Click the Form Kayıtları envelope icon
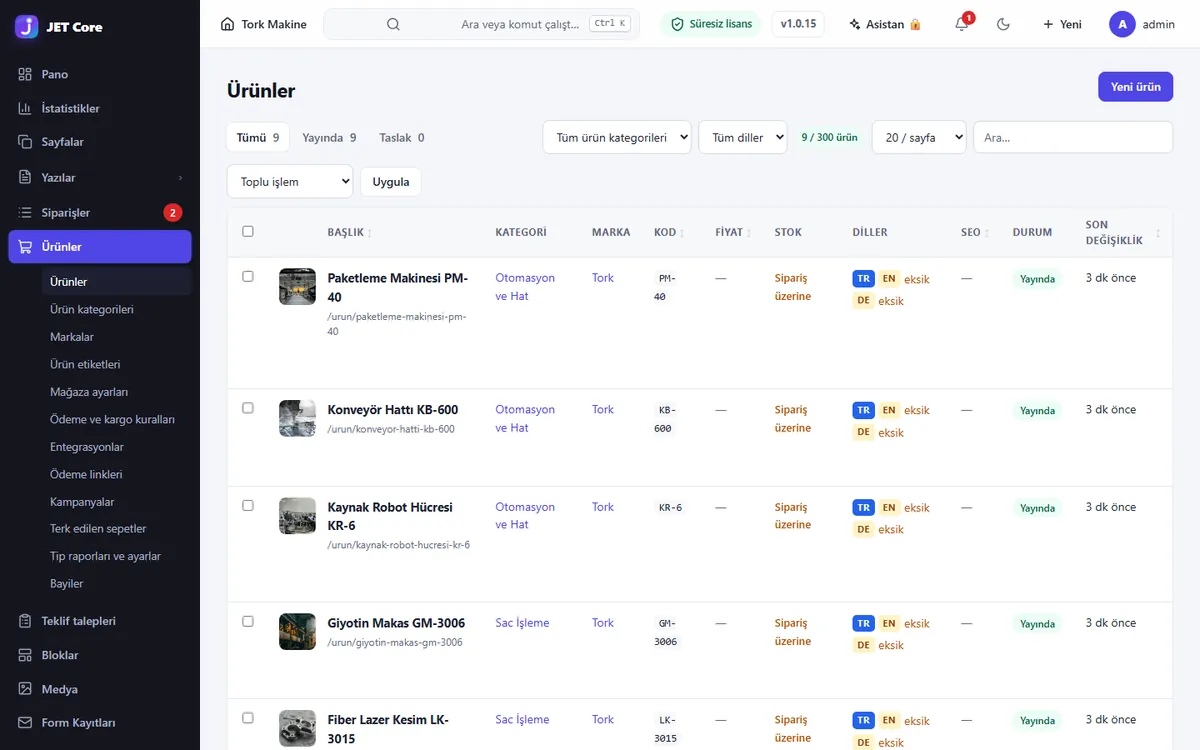1200x750 pixels. [25, 723]
